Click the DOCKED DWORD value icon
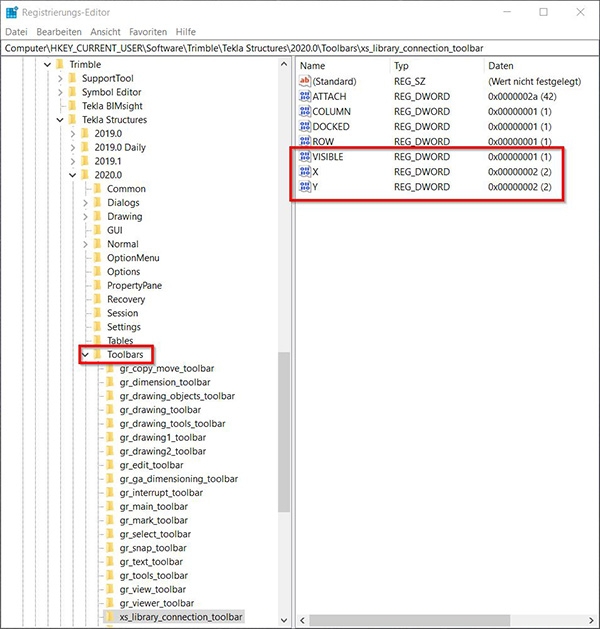600x629 pixels. point(305,126)
